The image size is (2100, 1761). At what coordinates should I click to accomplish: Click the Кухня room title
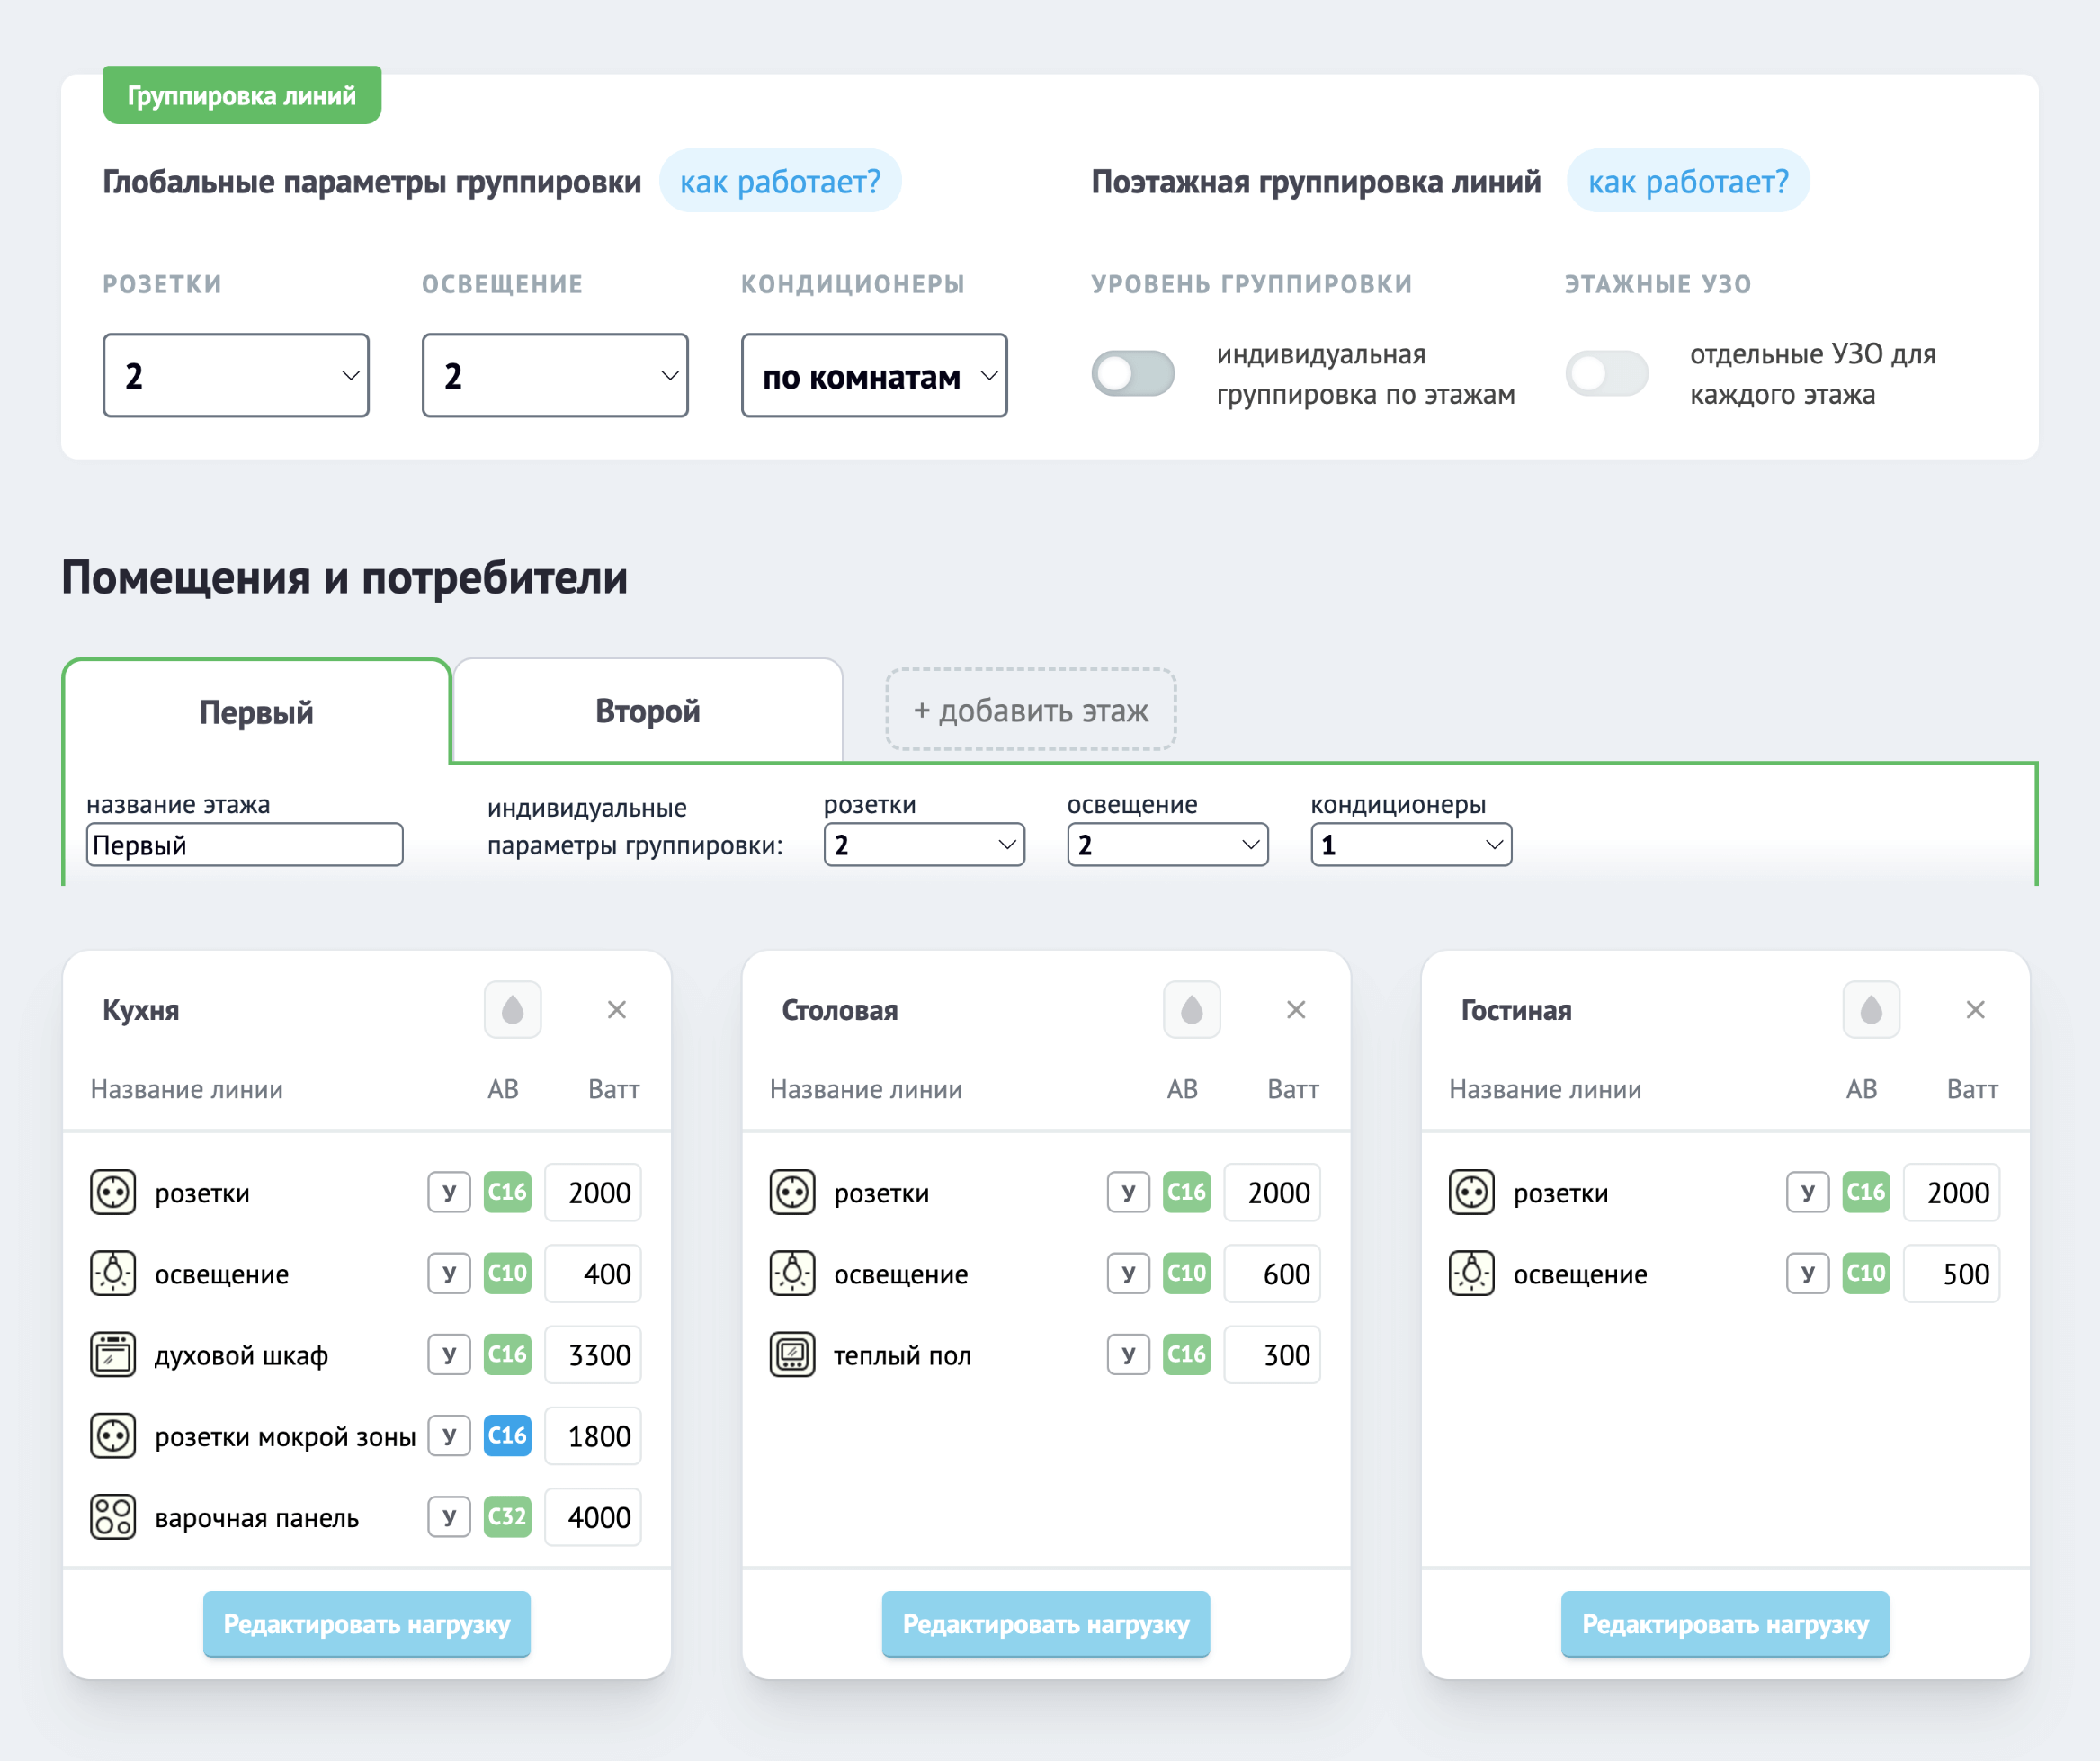click(141, 1010)
